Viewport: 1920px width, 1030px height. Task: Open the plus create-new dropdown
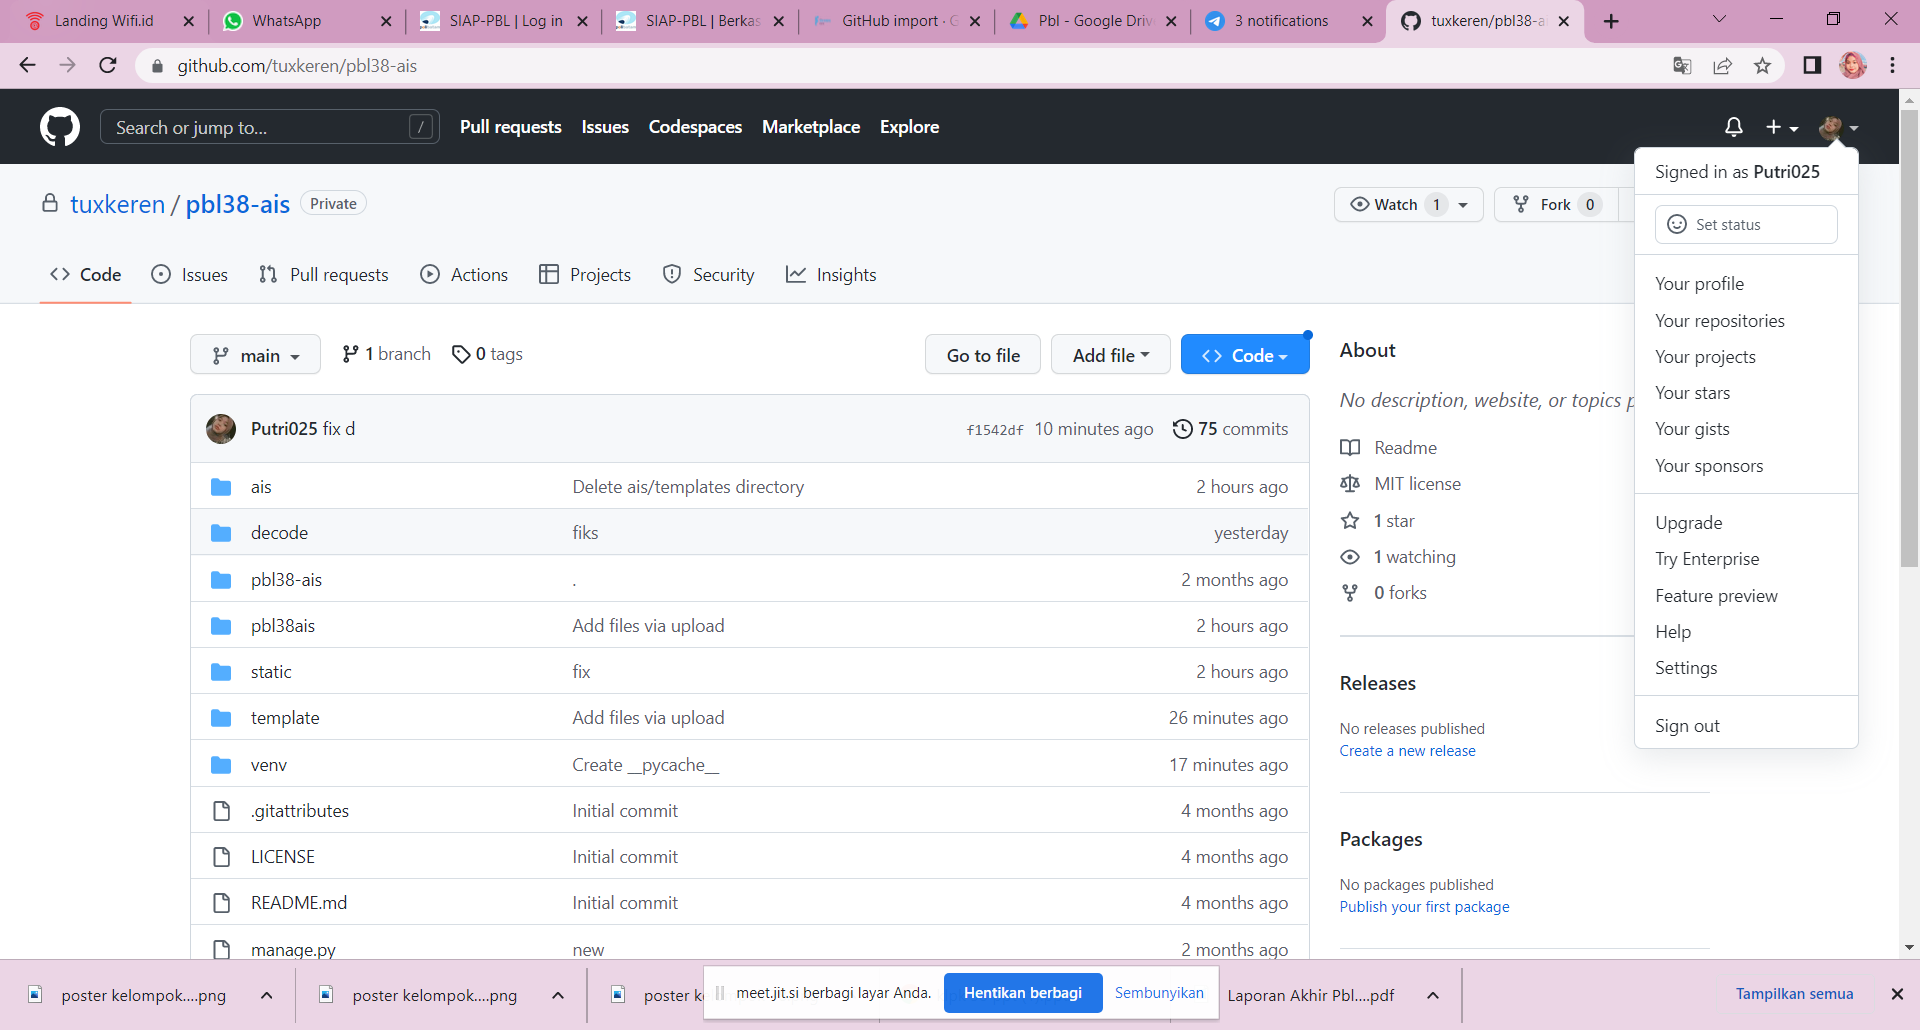[x=1782, y=127]
